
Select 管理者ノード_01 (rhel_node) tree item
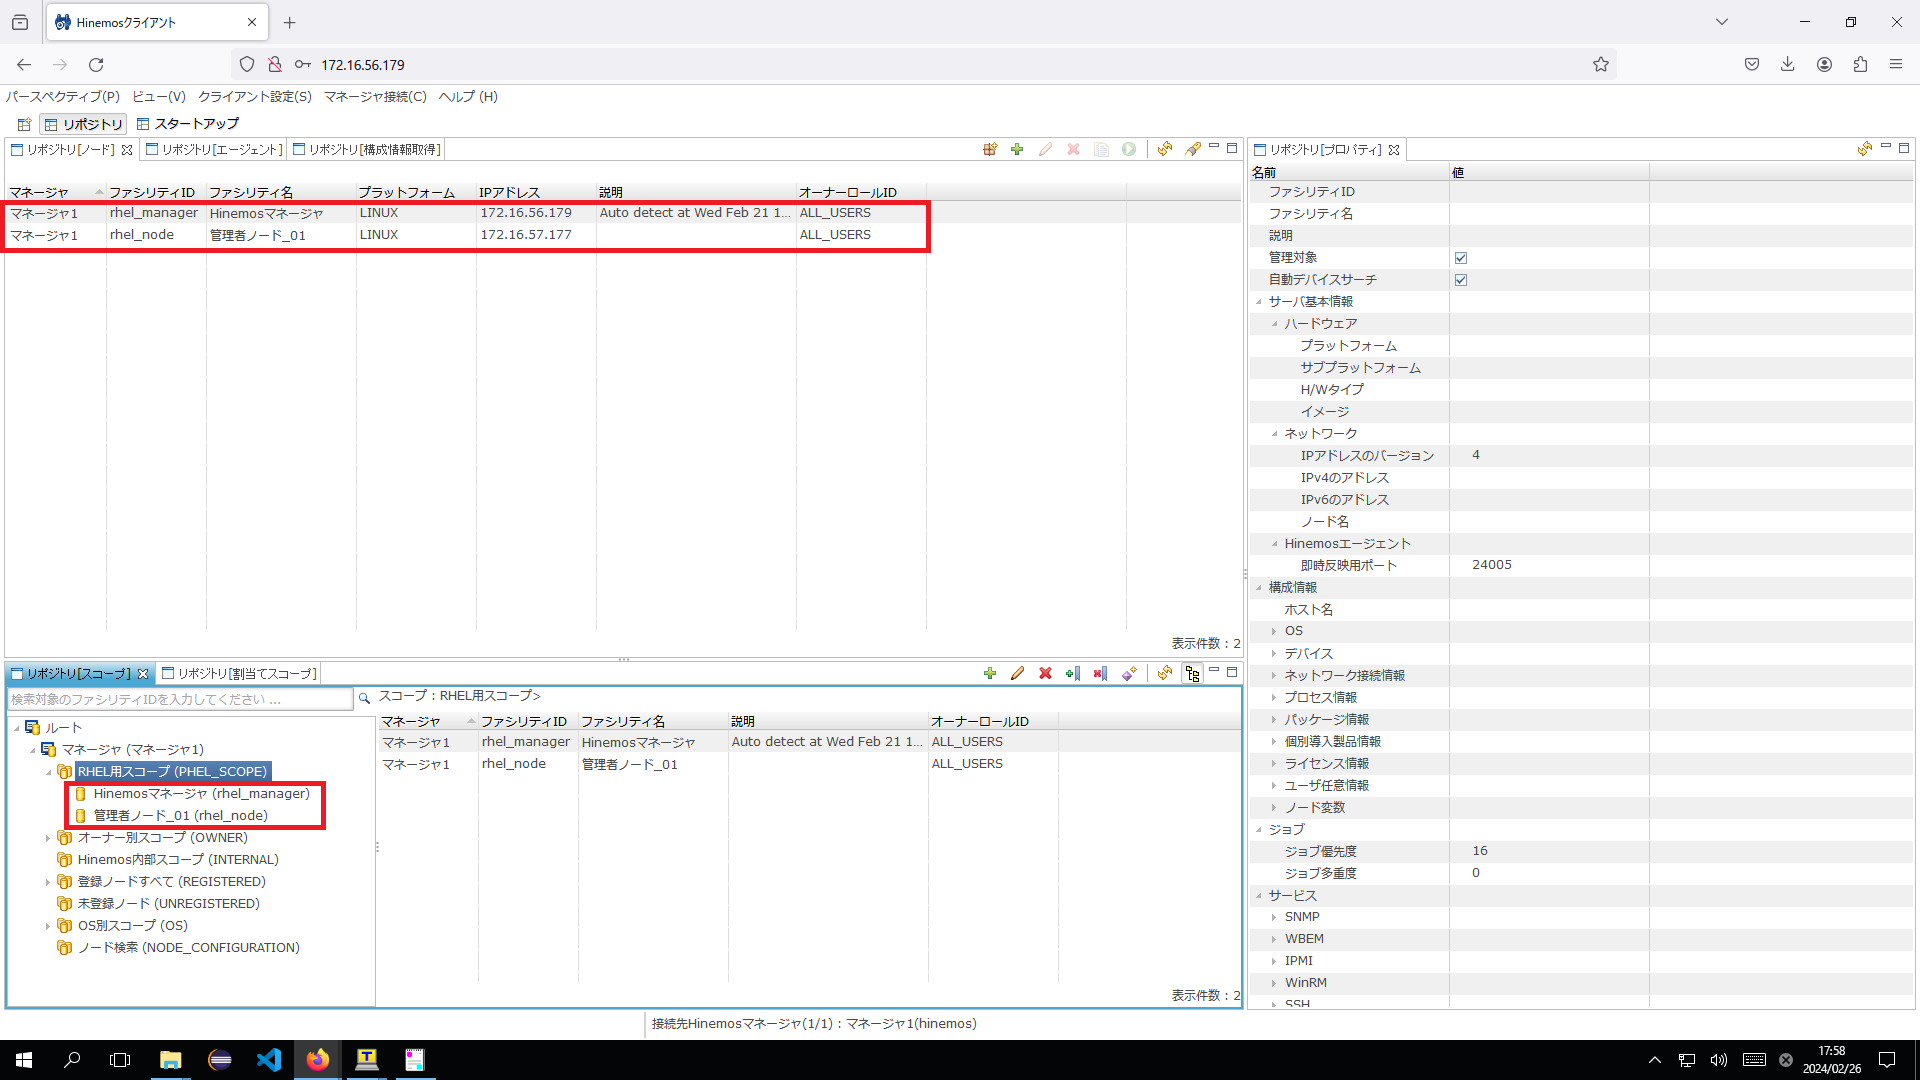coord(180,816)
